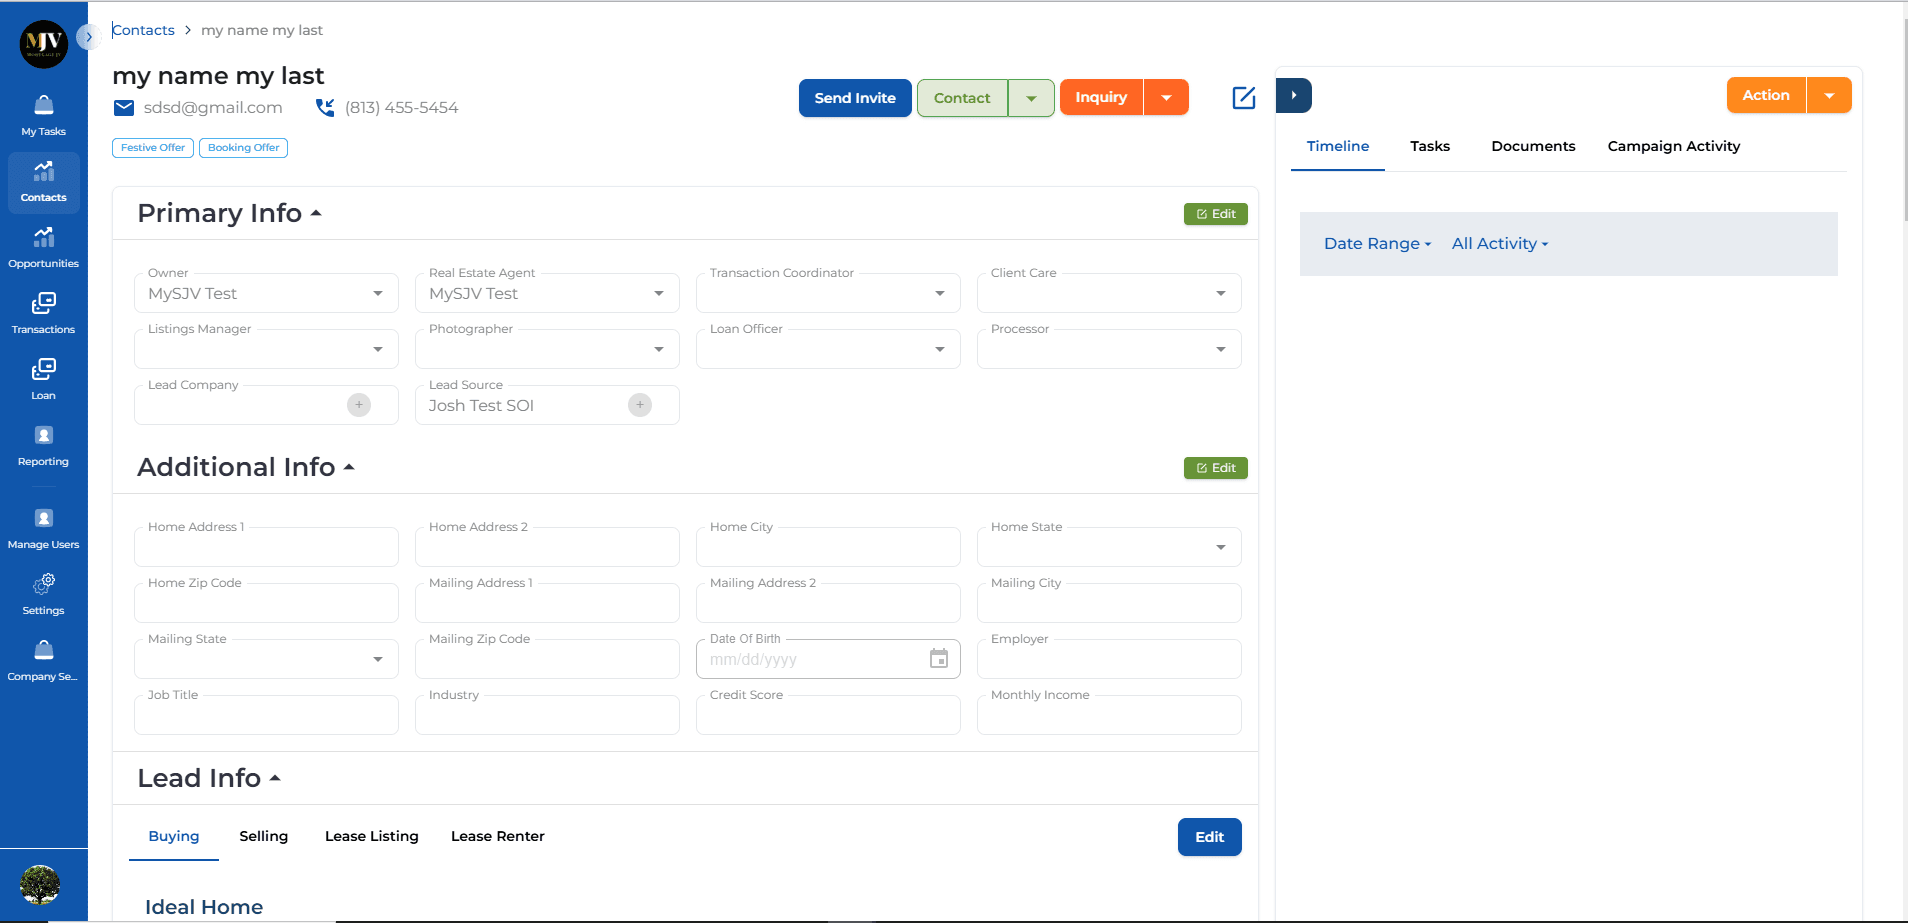Open the Client Care dropdown

(1109, 293)
